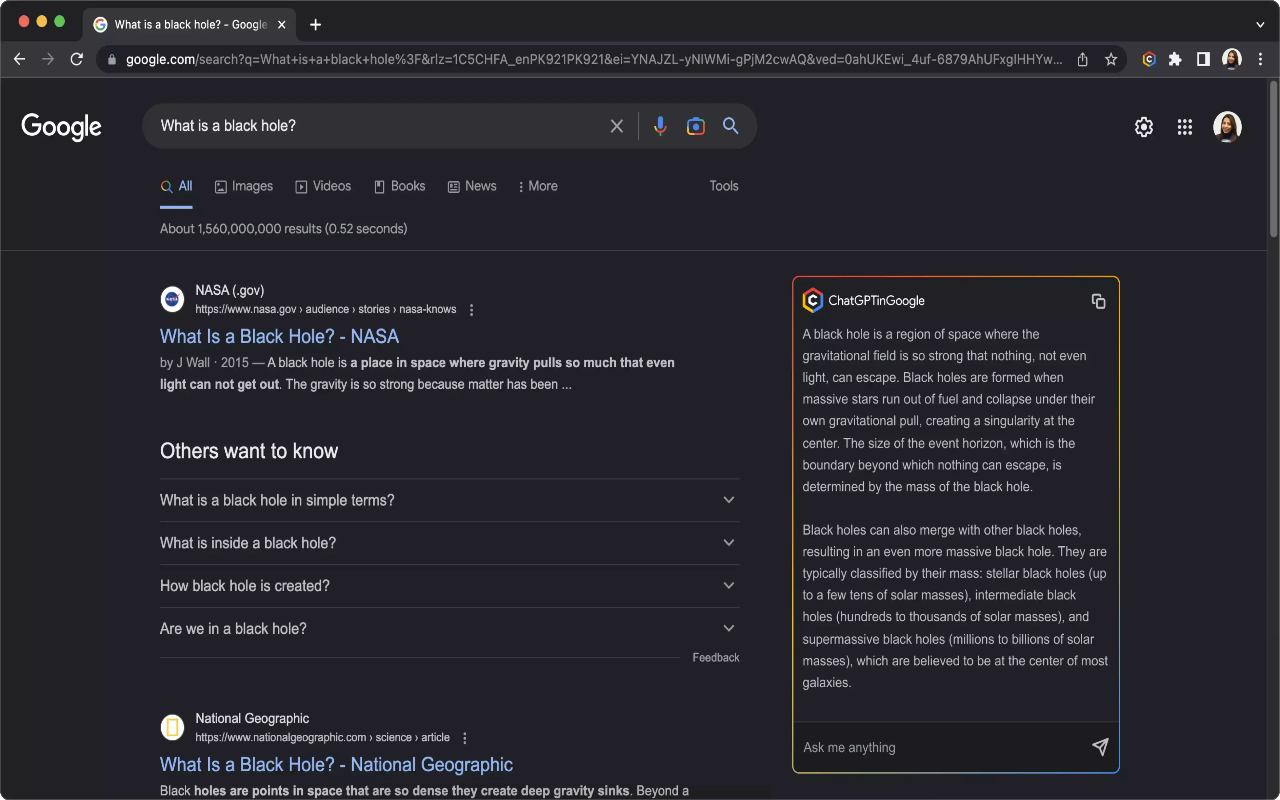Open the Extensions puzzle icon
The width and height of the screenshot is (1280, 800).
click(1175, 59)
